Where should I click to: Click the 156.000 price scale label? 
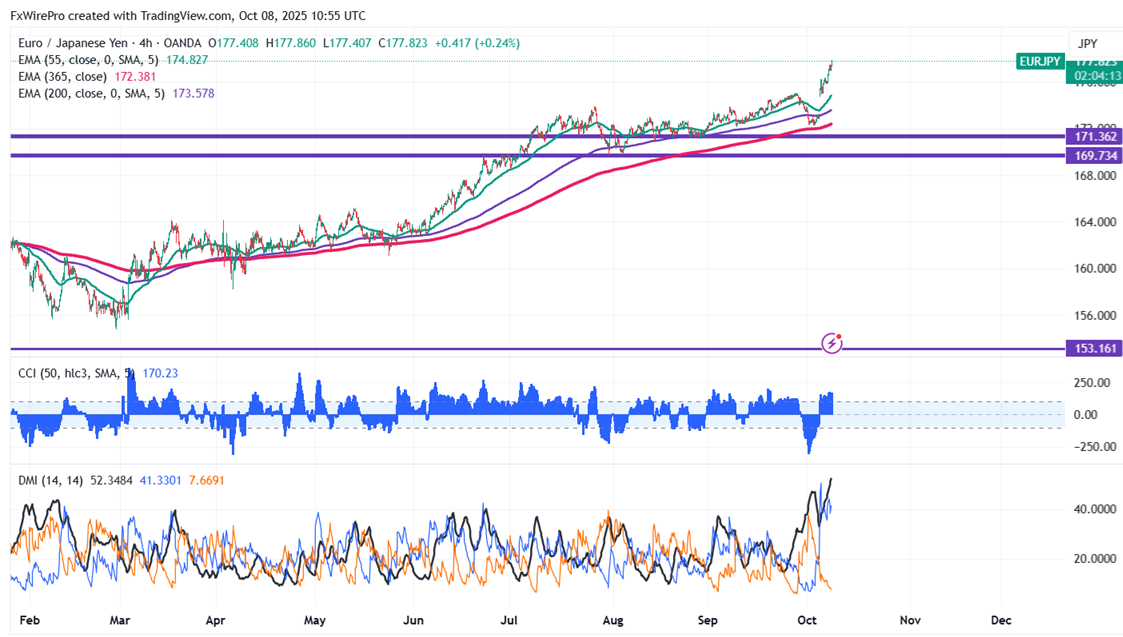click(x=1094, y=315)
